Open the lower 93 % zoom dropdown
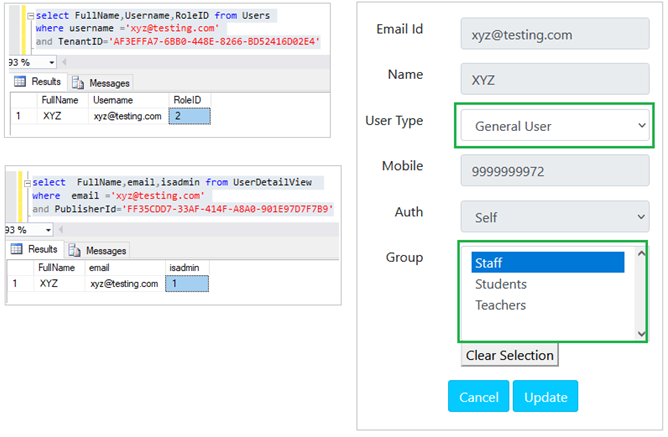Viewport: 668px width, 437px height. pos(48,230)
